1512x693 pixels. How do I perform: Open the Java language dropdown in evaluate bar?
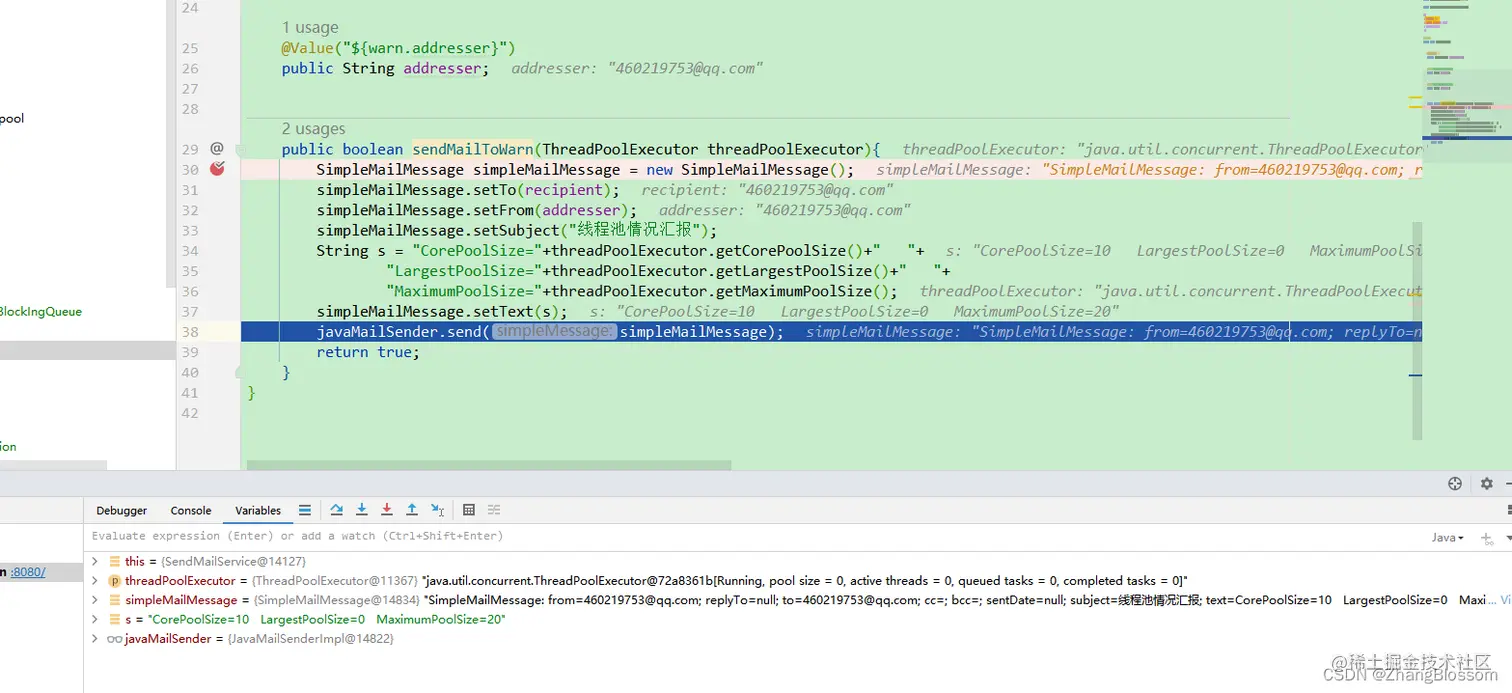(1448, 538)
